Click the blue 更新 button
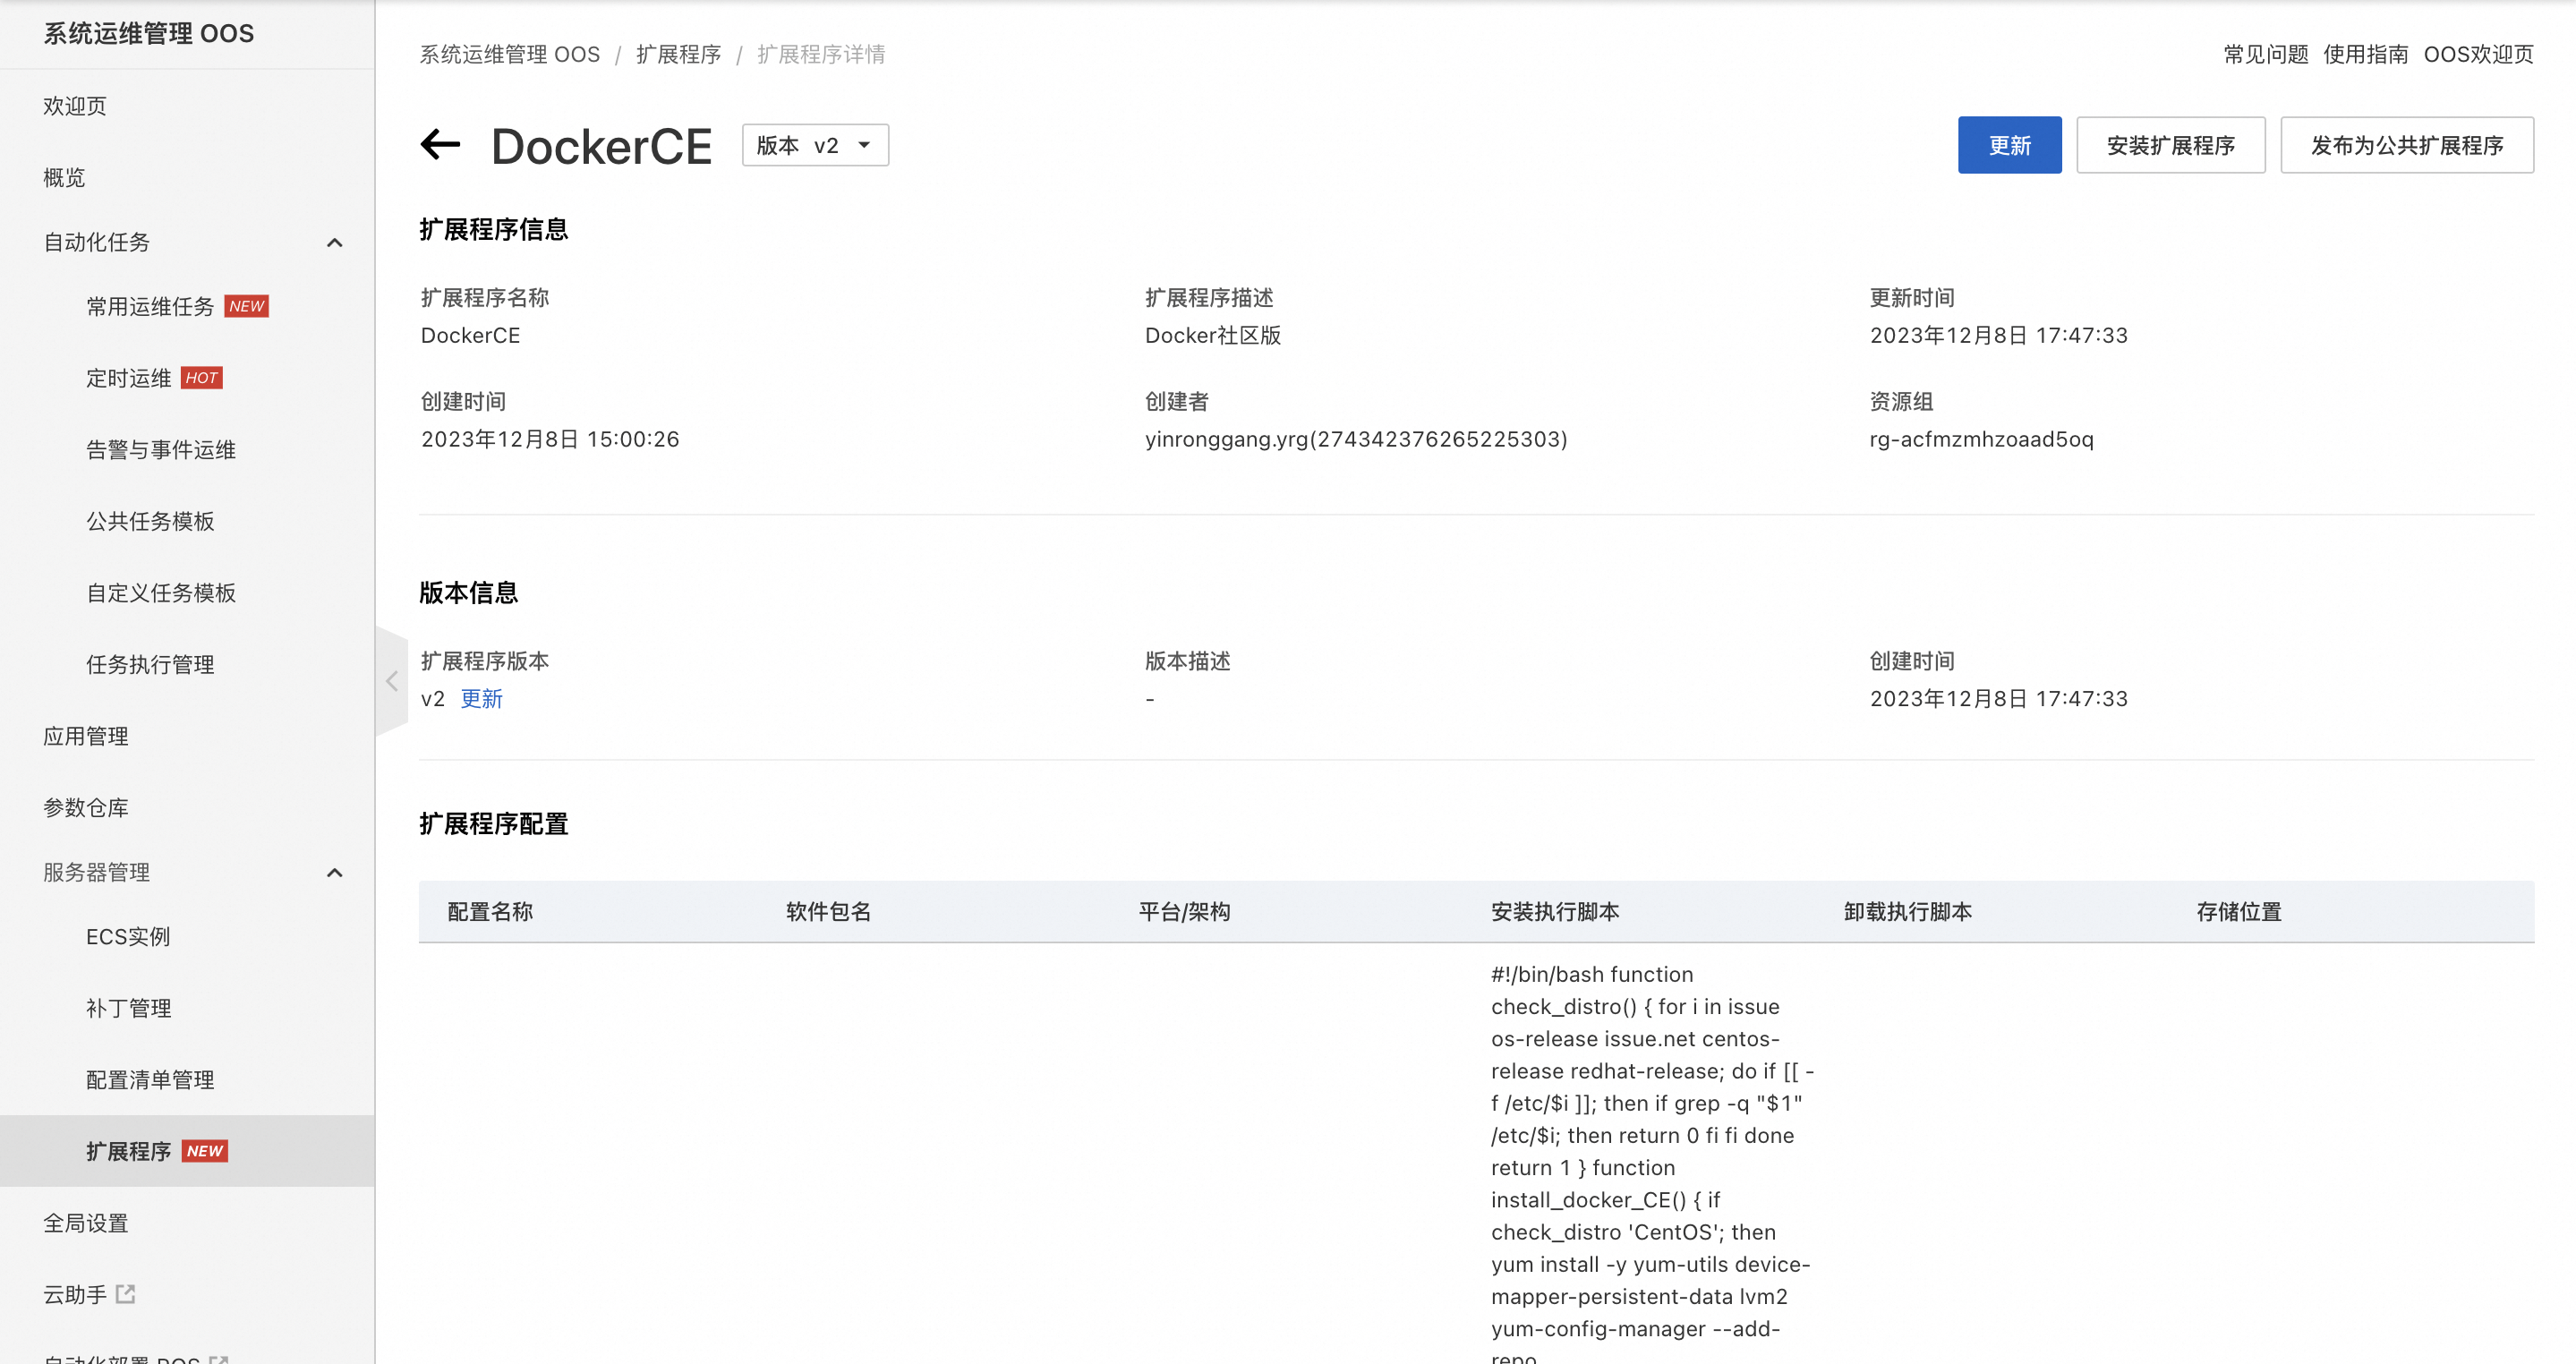2576x1364 pixels. 2009,145
